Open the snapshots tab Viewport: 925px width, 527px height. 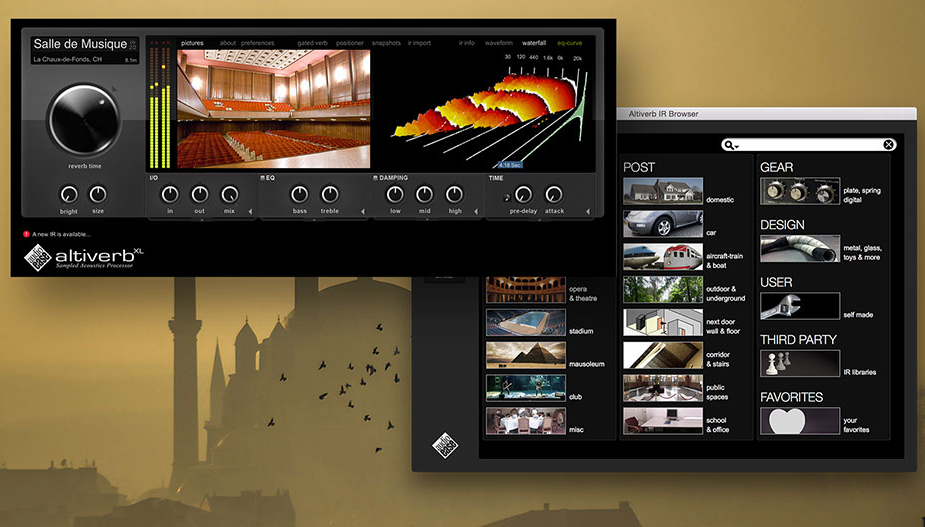(386, 43)
